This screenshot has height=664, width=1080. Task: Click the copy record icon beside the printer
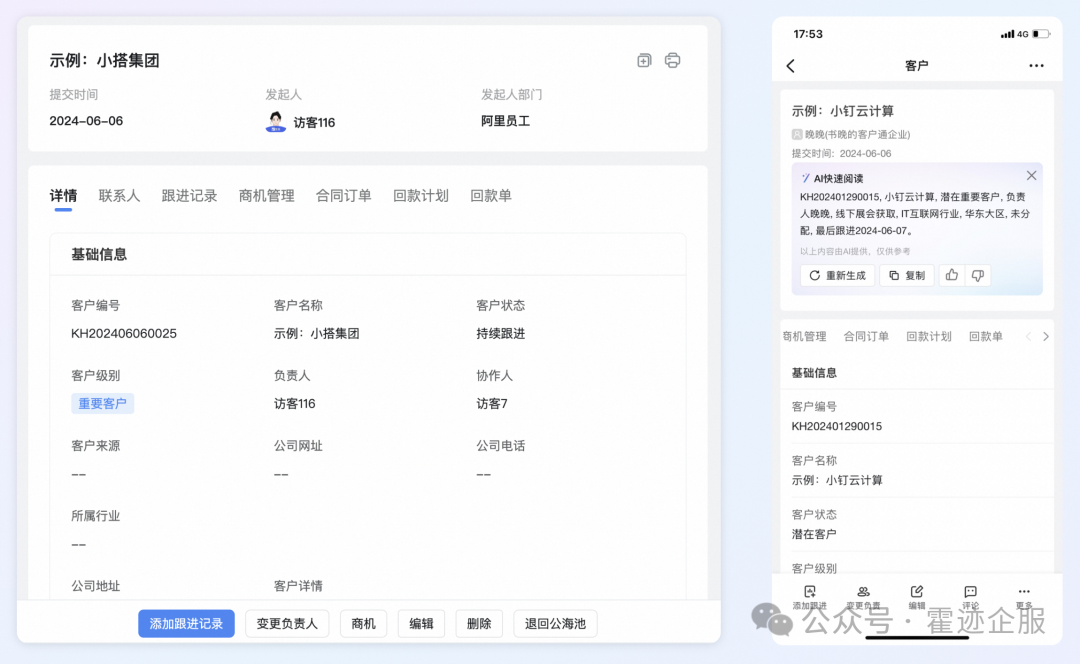pyautogui.click(x=644, y=60)
